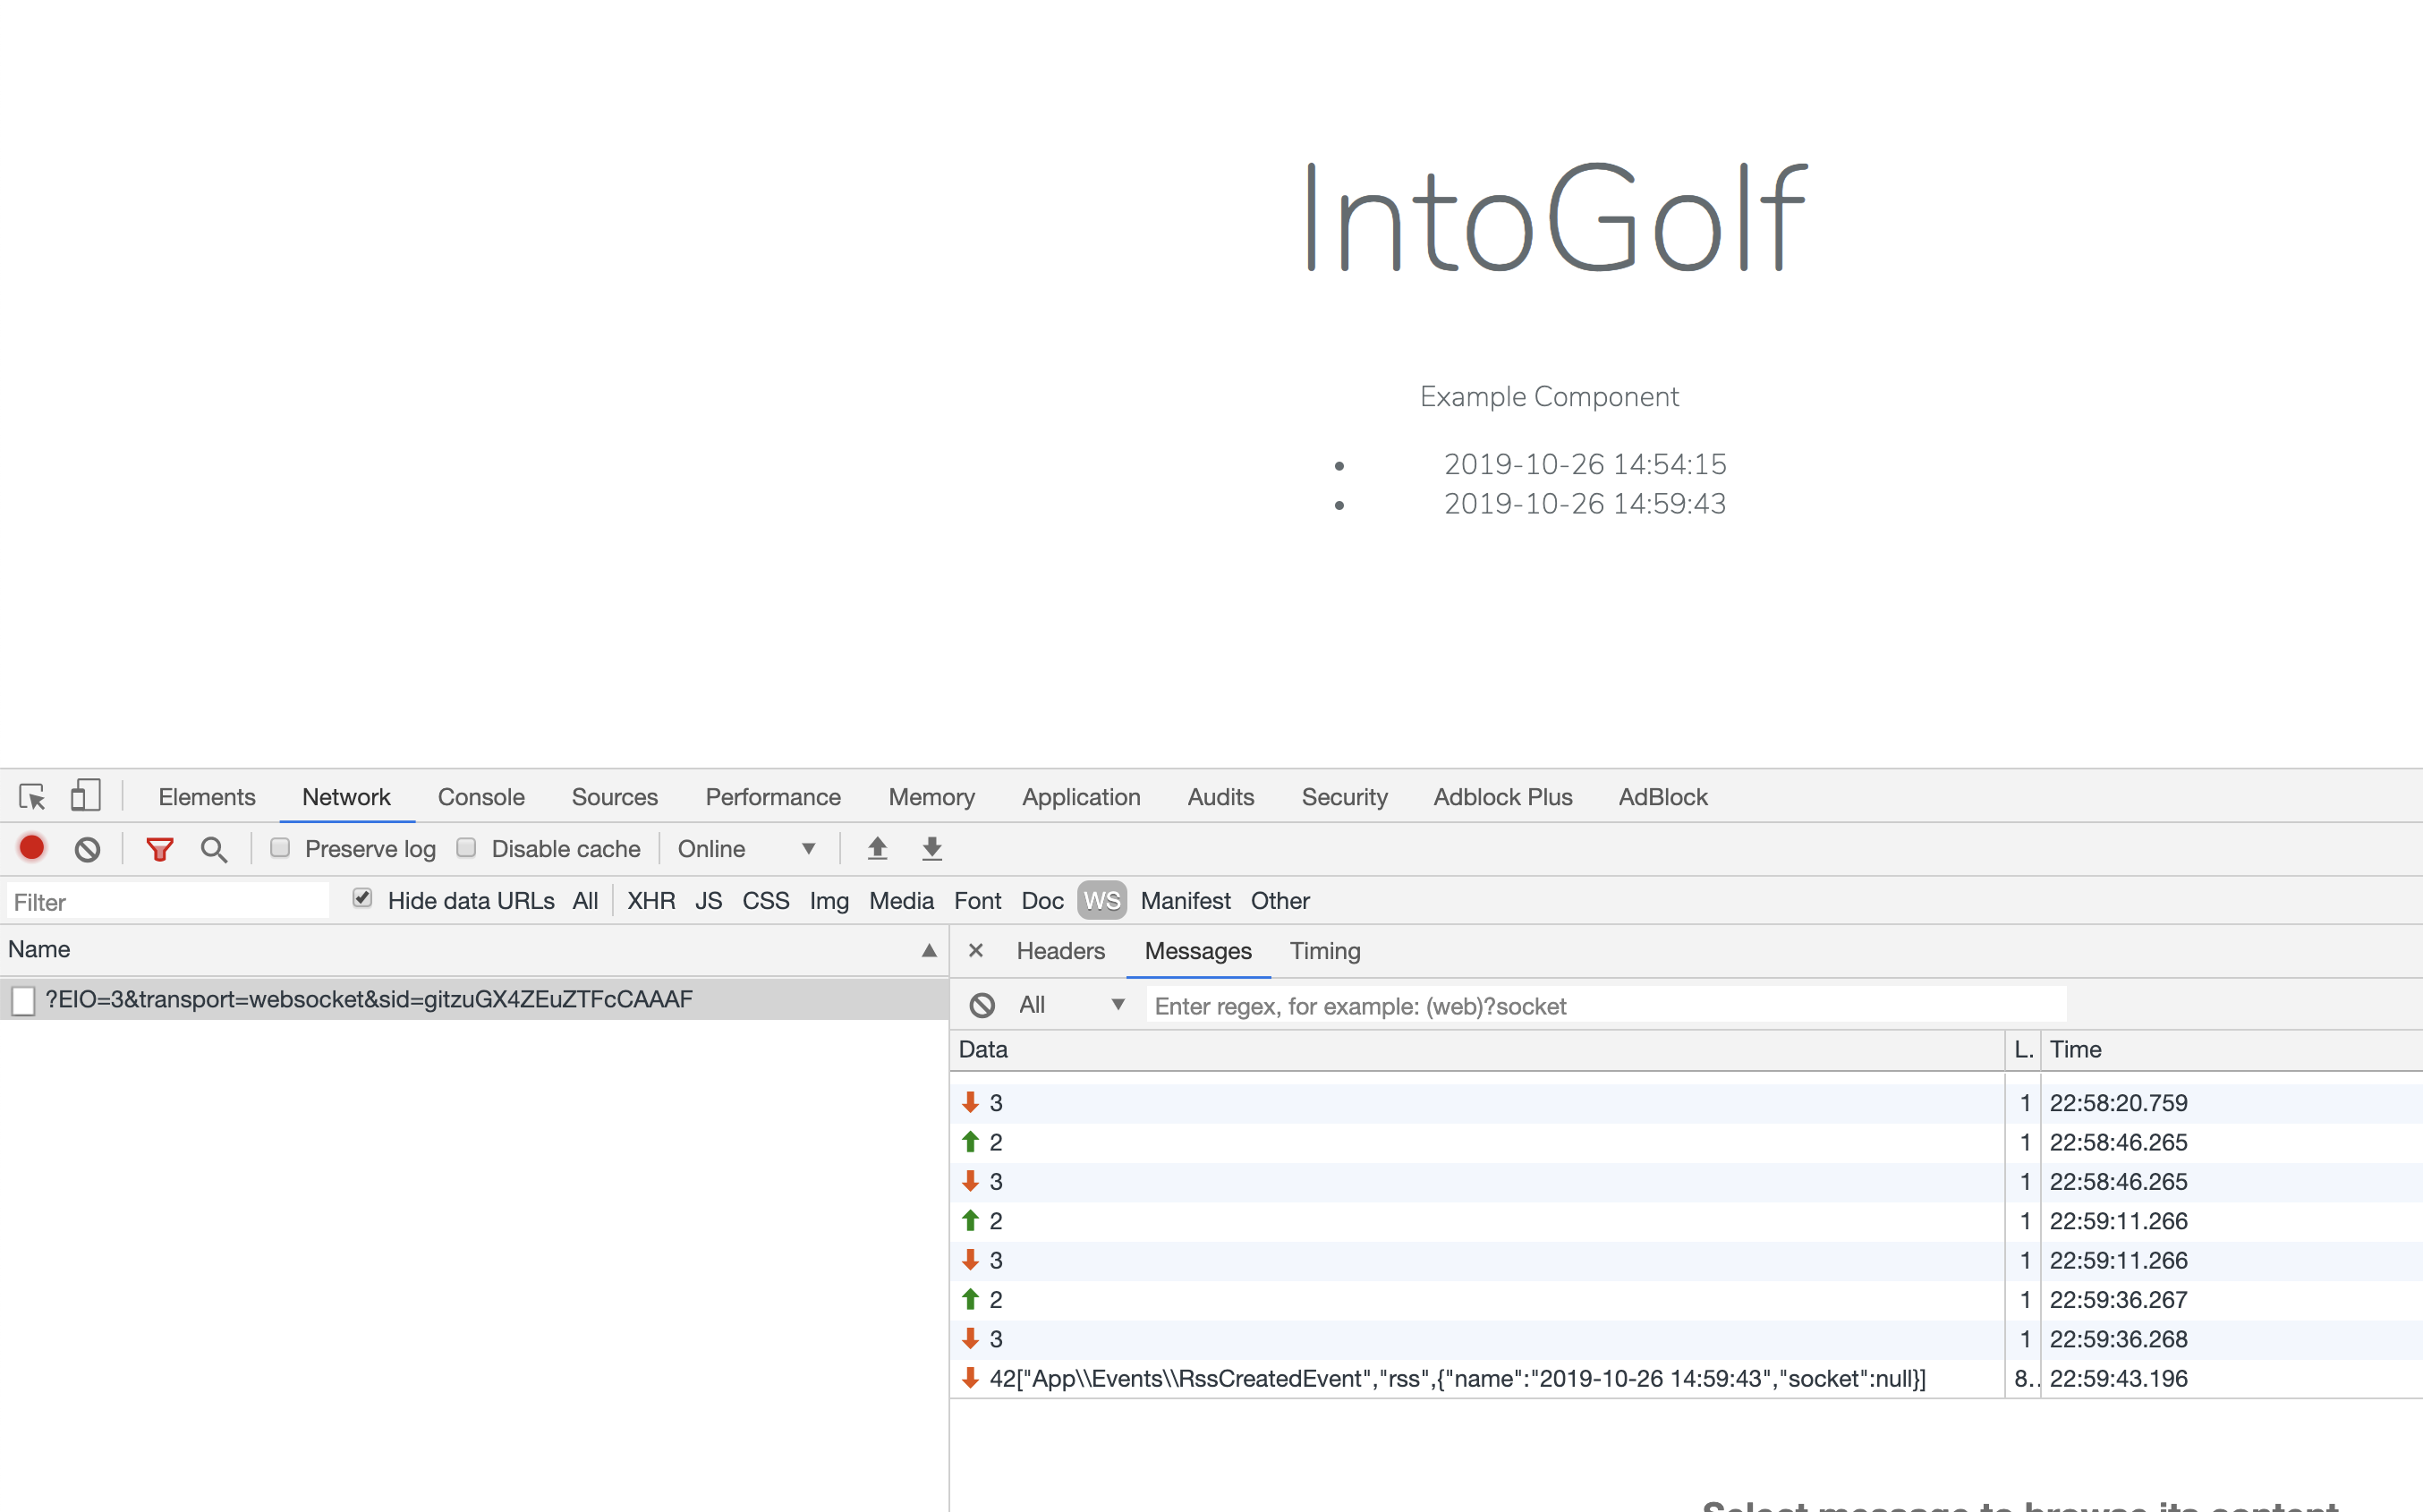Toggle the red filter funnel icon
The height and width of the screenshot is (1512, 2423).
pos(160,849)
